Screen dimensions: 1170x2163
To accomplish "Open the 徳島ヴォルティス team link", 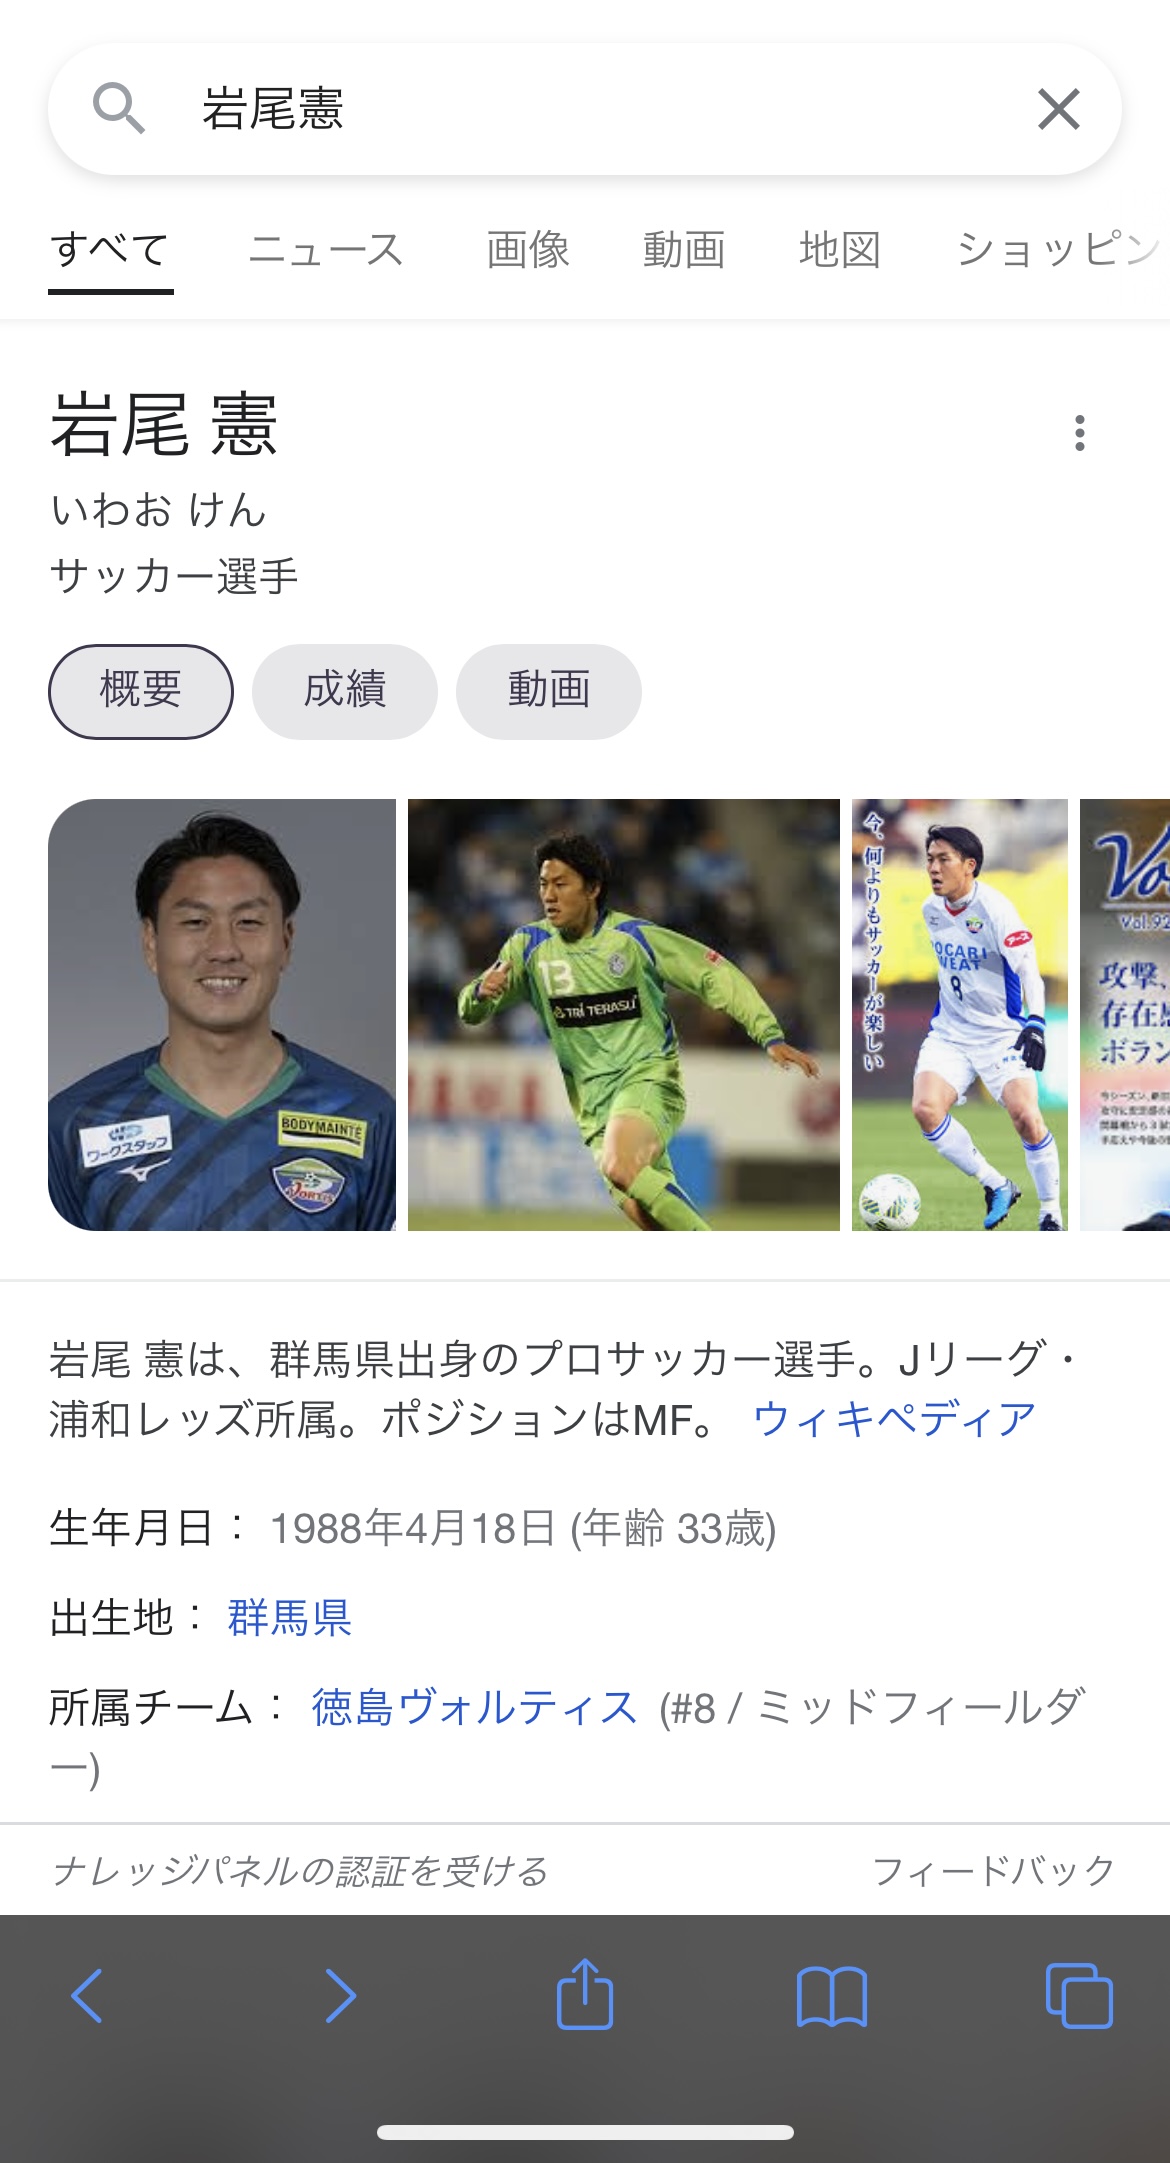I will (x=474, y=1707).
